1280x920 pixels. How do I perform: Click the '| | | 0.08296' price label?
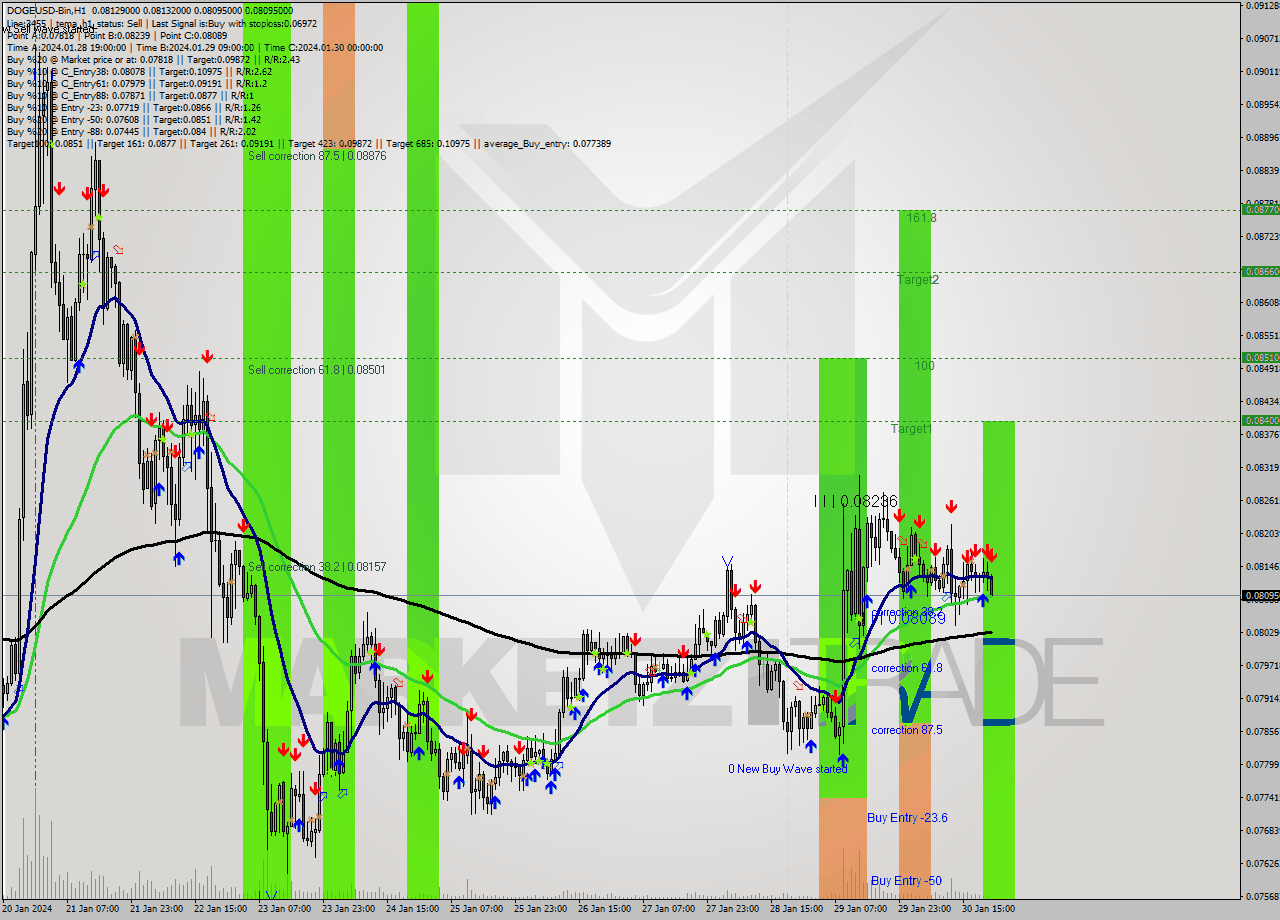pyautogui.click(x=856, y=501)
